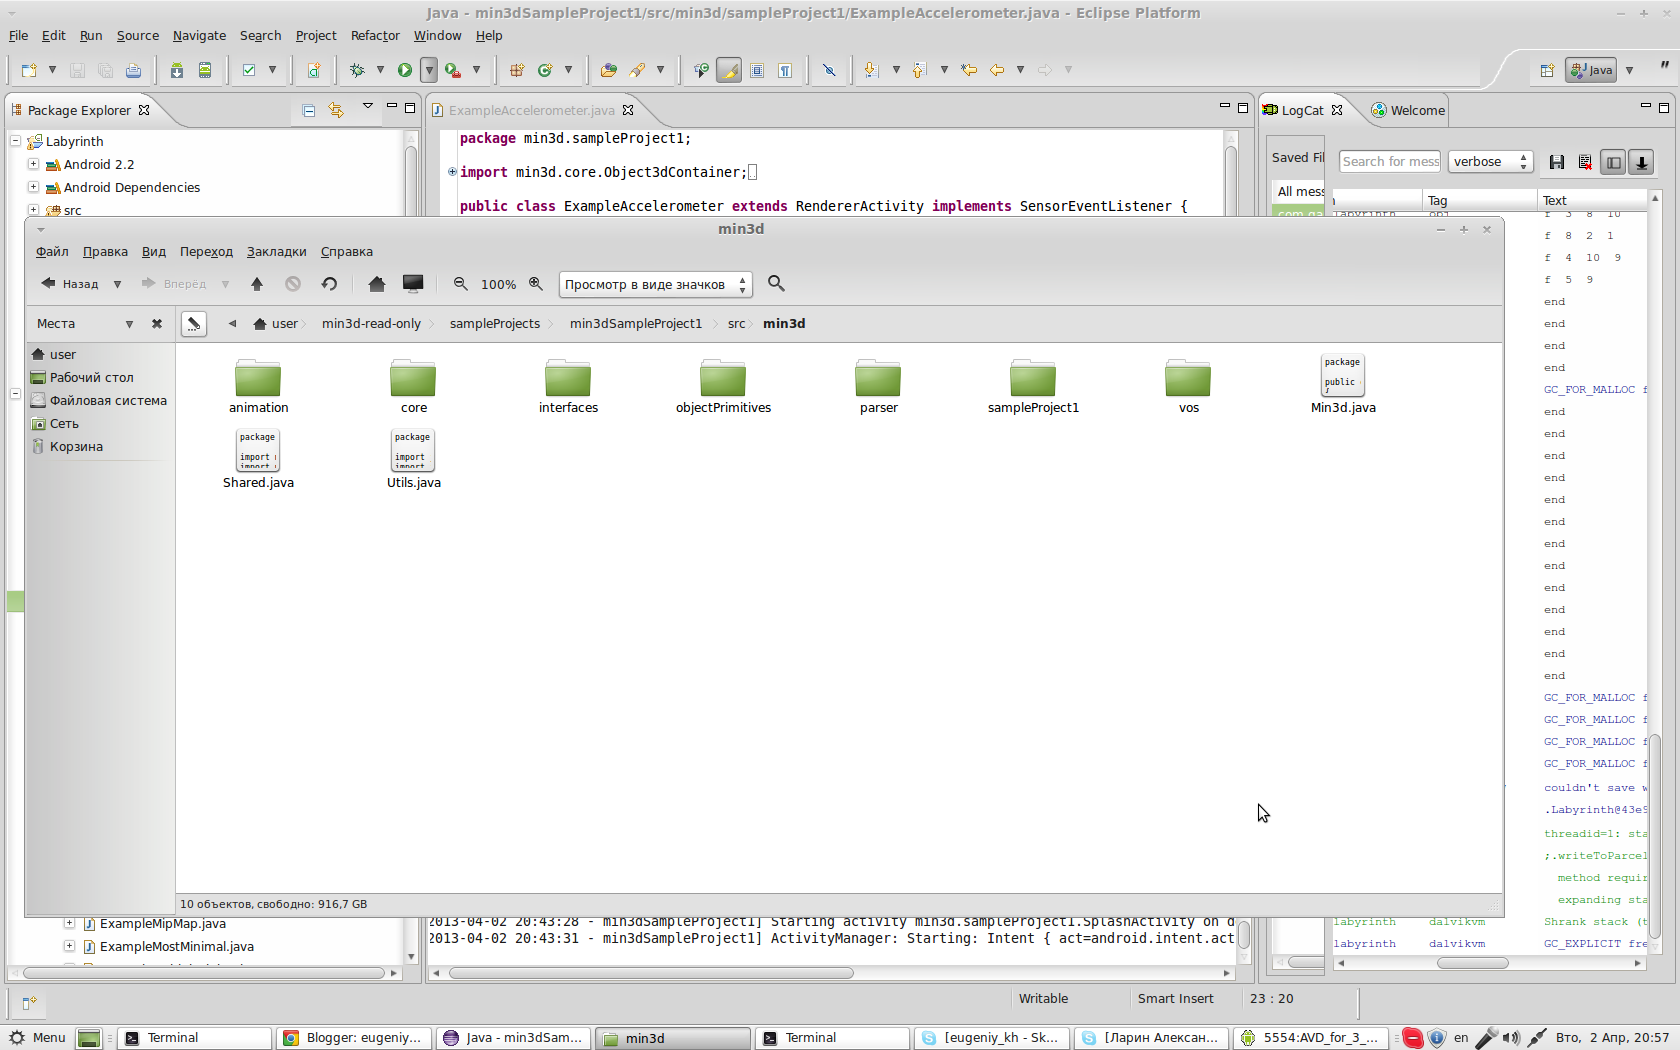Select the ExampleAccelerometer.java editor tab
Viewport: 1680px width, 1050px height.
(x=532, y=110)
